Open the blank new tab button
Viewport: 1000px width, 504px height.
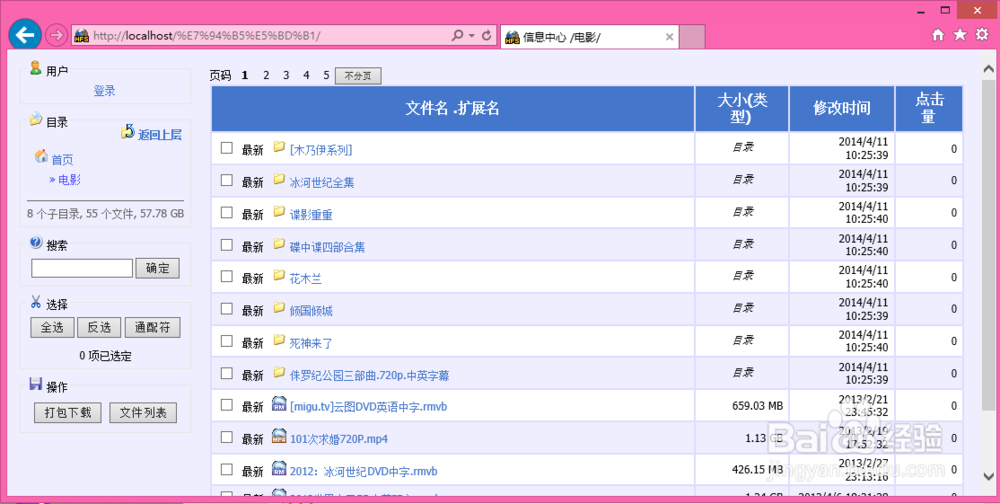click(692, 37)
